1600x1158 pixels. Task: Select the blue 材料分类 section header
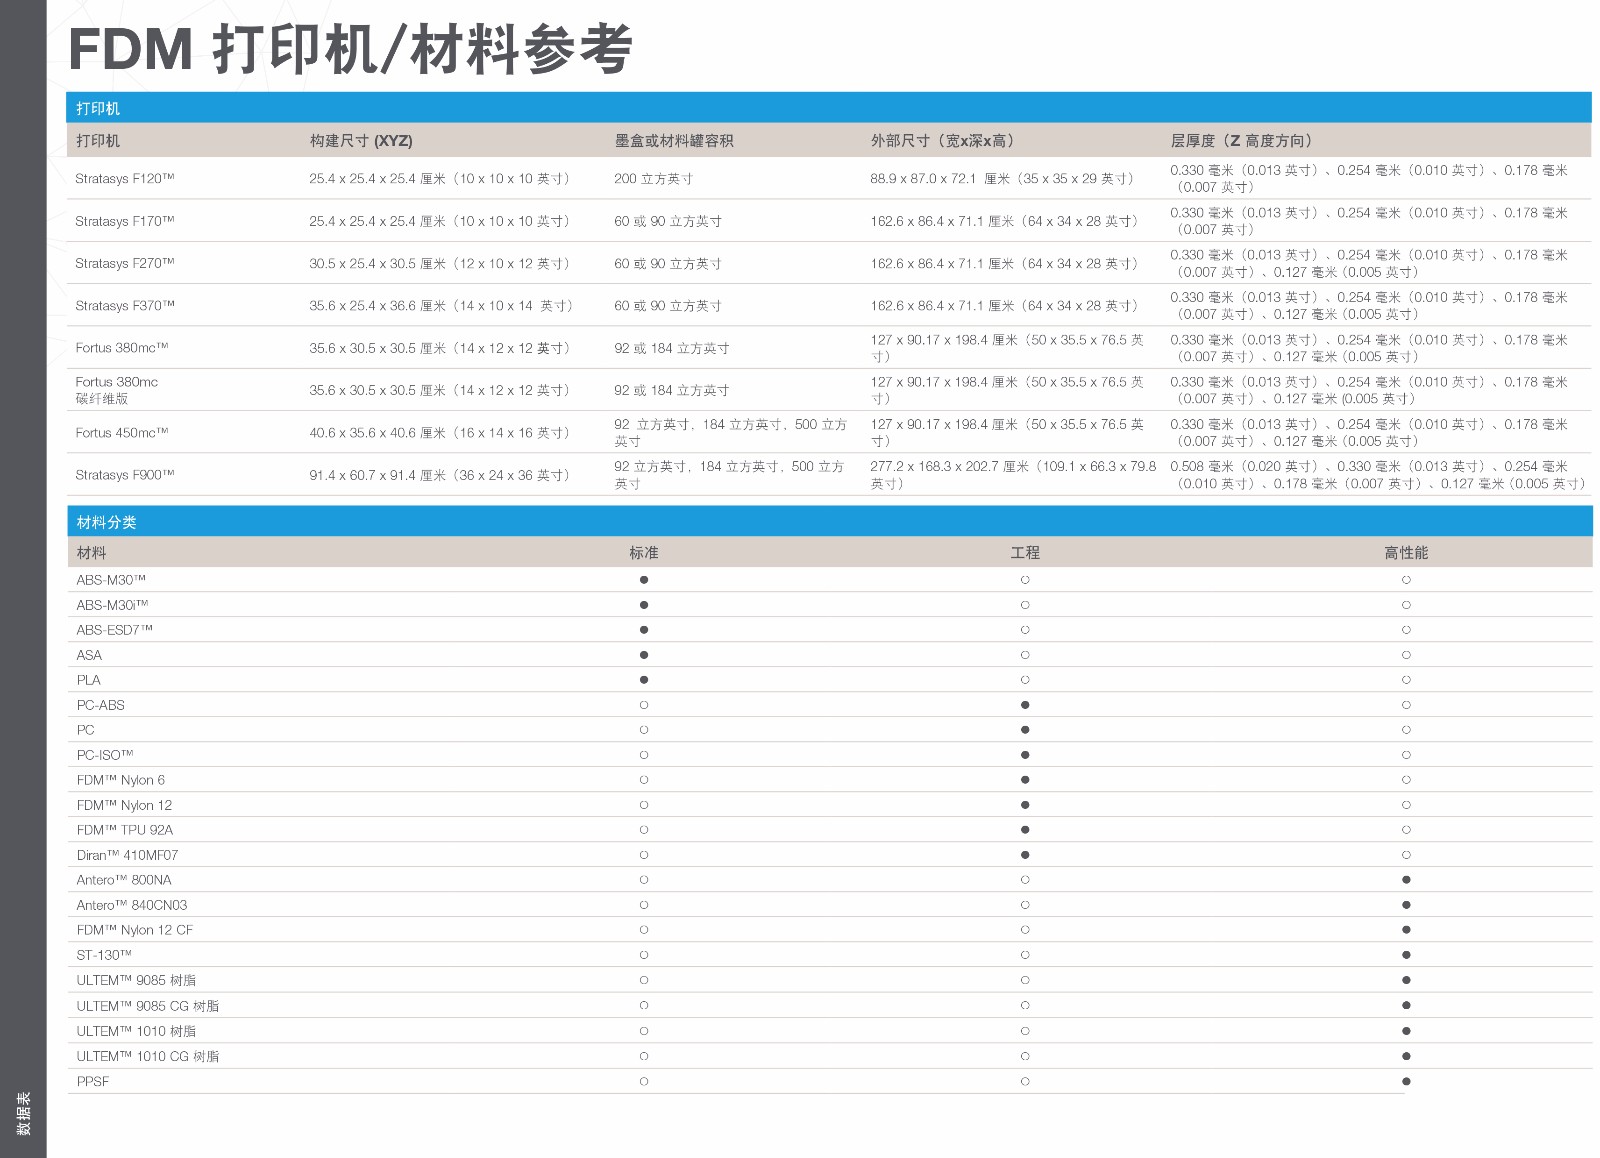[x=106, y=522]
